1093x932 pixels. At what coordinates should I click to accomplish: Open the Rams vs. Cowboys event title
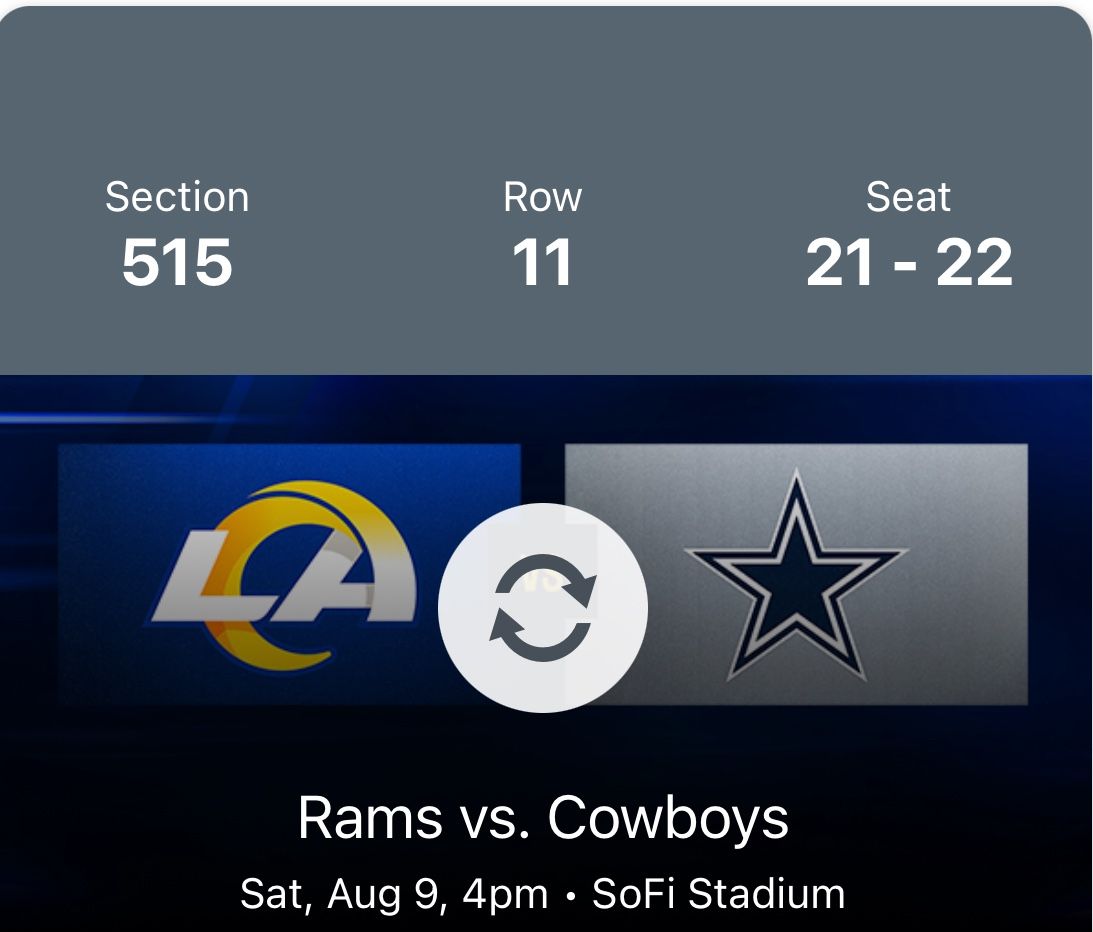[x=543, y=818]
